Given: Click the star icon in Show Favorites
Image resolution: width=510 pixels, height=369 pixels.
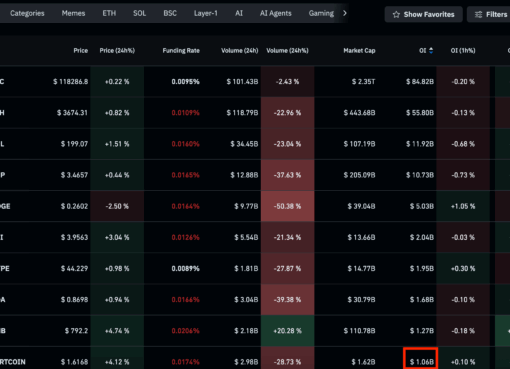Looking at the screenshot, I should [x=396, y=14].
